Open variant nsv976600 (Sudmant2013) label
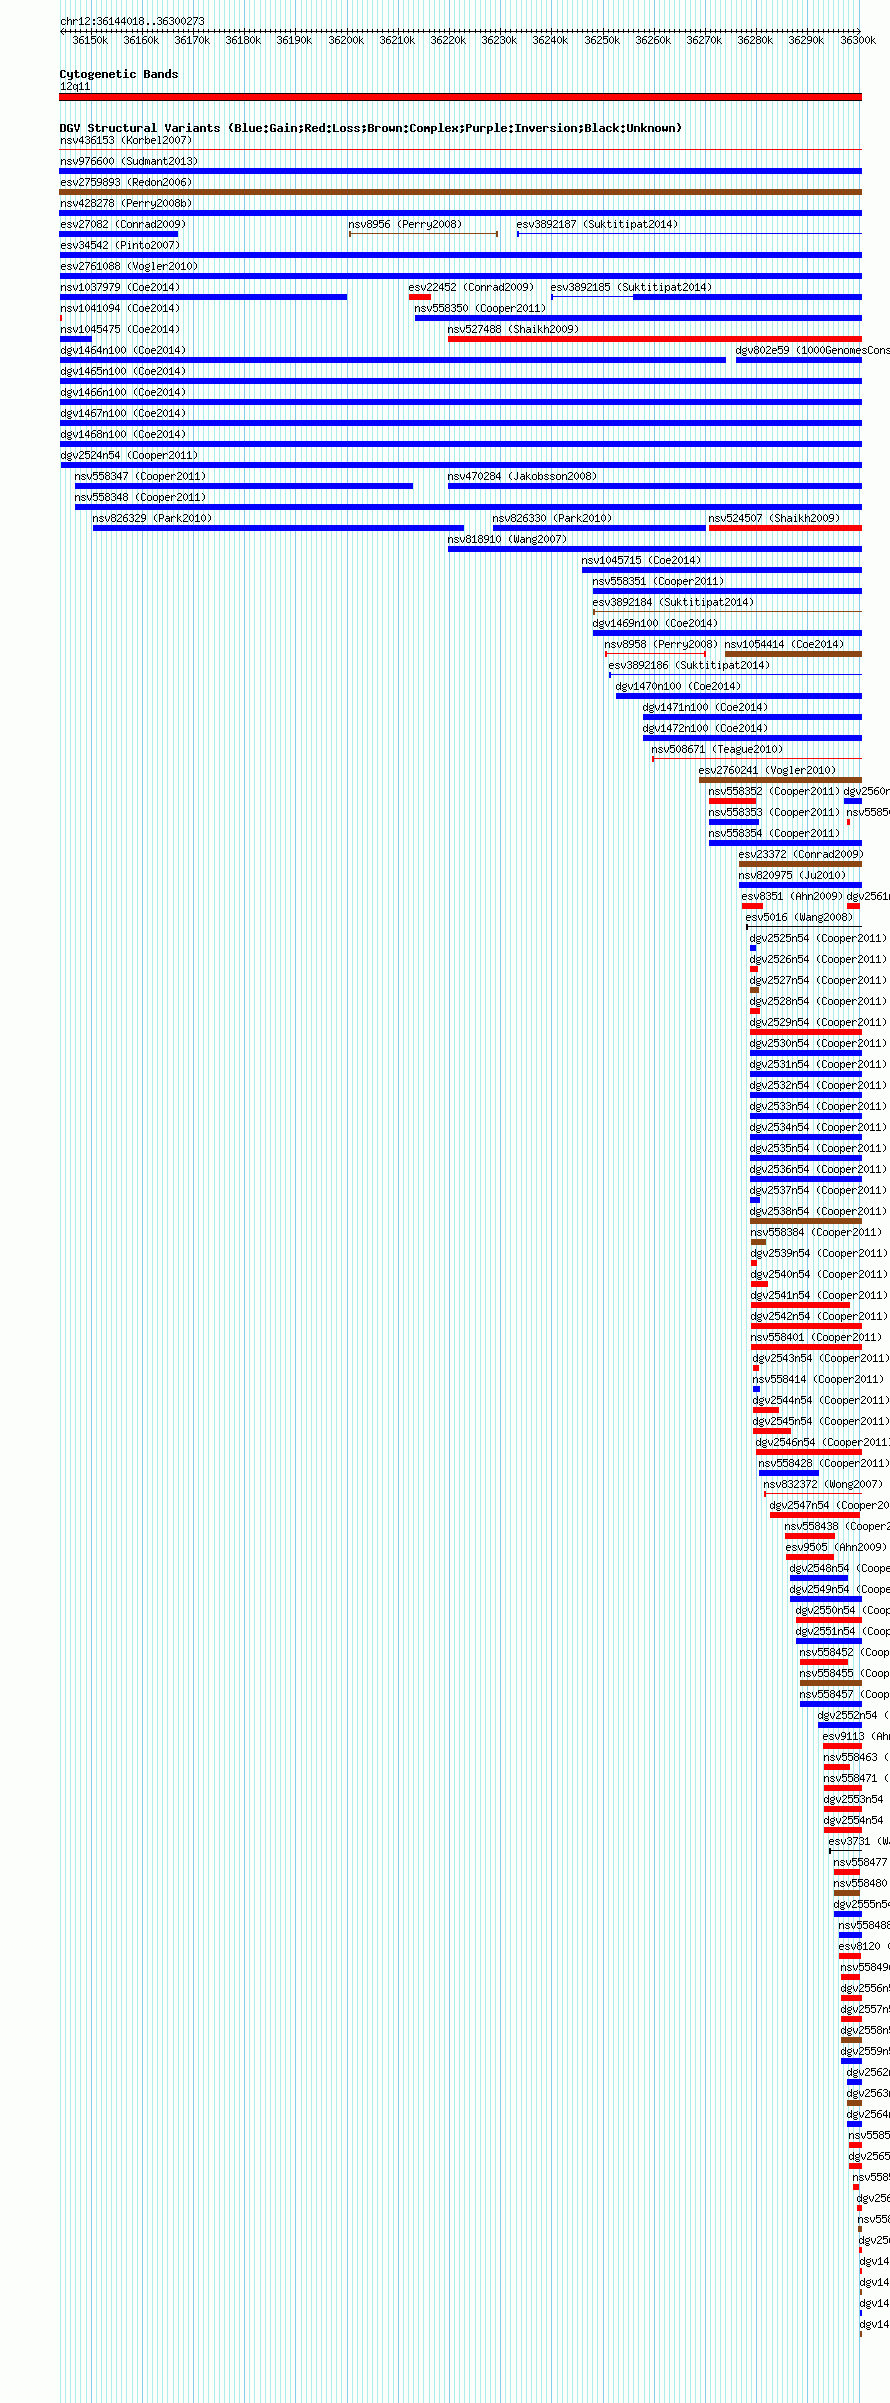This screenshot has height=2403, width=890. [129, 161]
